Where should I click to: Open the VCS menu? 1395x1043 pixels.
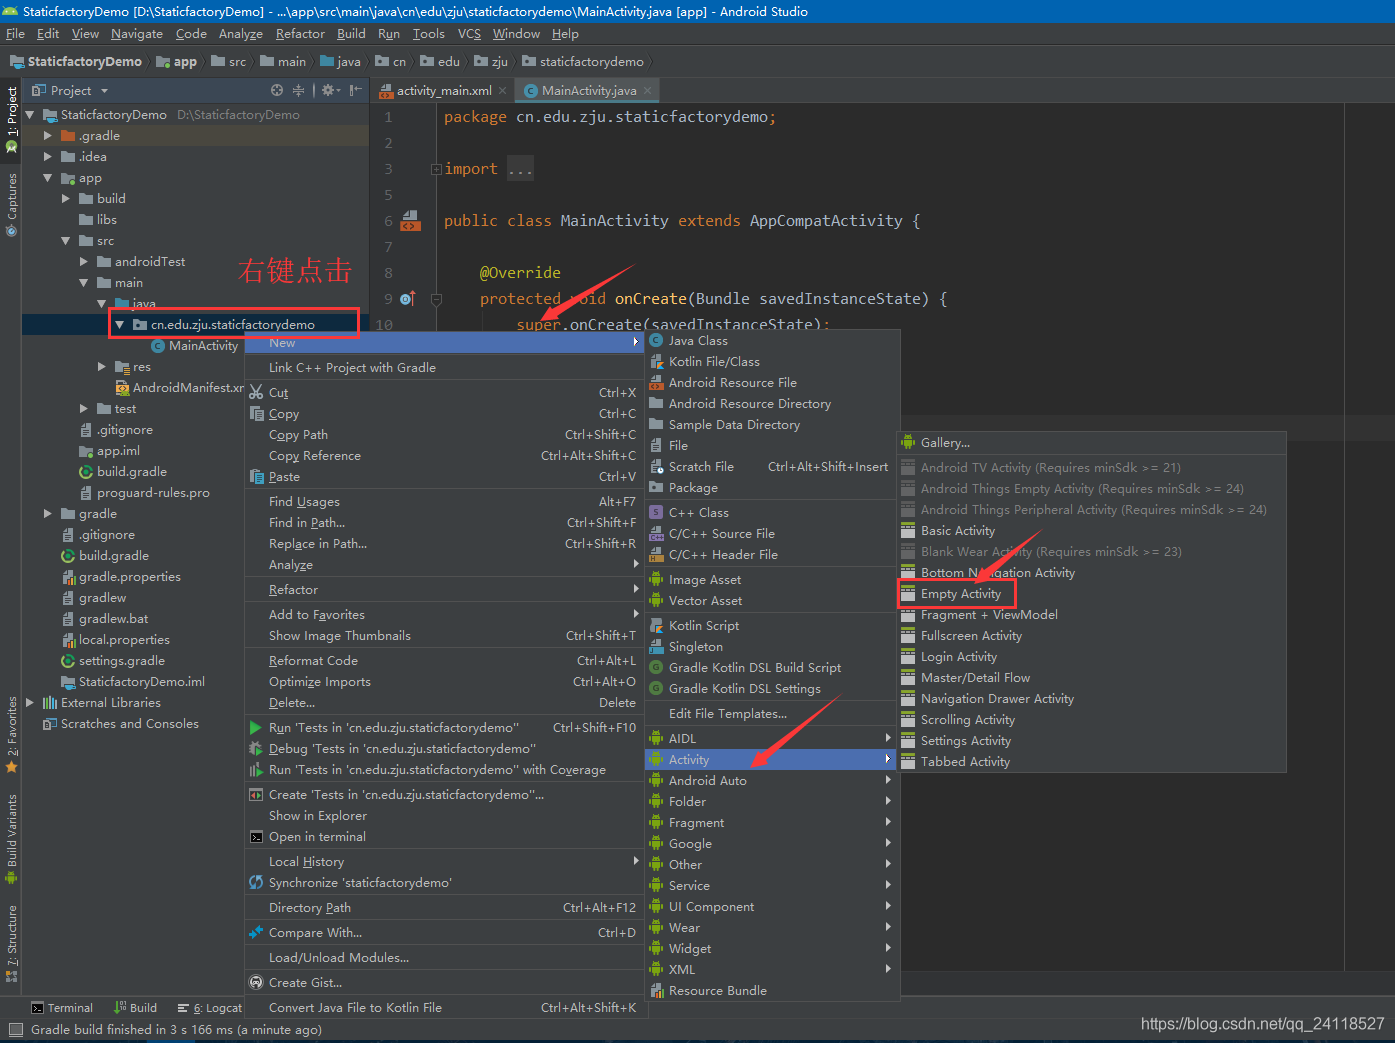pyautogui.click(x=469, y=34)
